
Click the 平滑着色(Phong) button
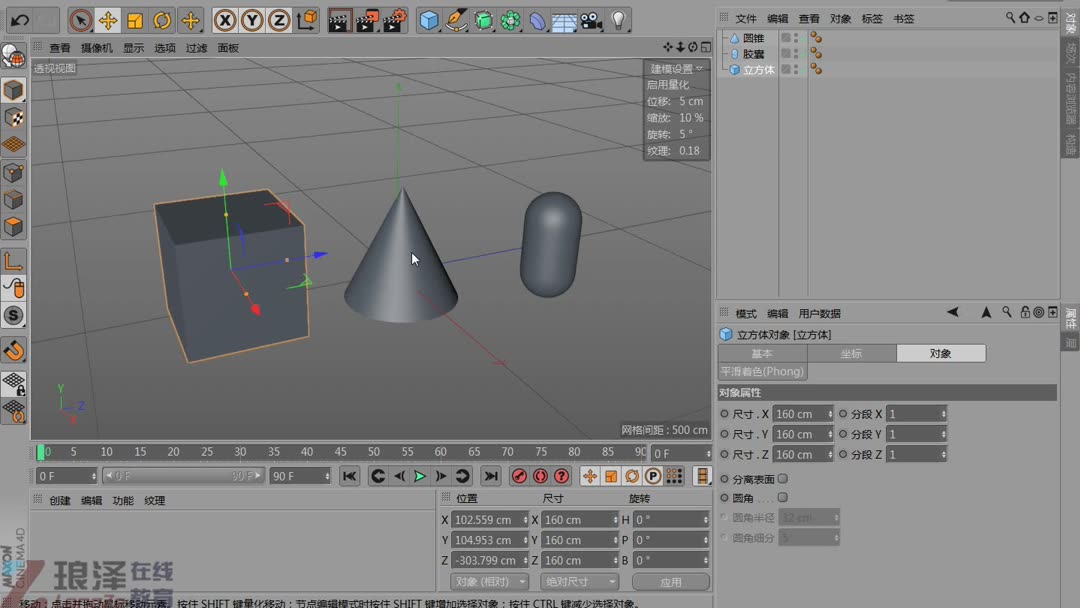click(x=763, y=371)
